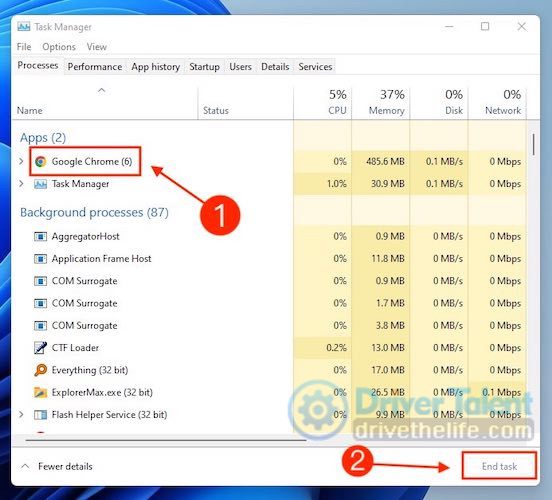
Task: Click the 3.8 MB memory value
Action: point(390,325)
